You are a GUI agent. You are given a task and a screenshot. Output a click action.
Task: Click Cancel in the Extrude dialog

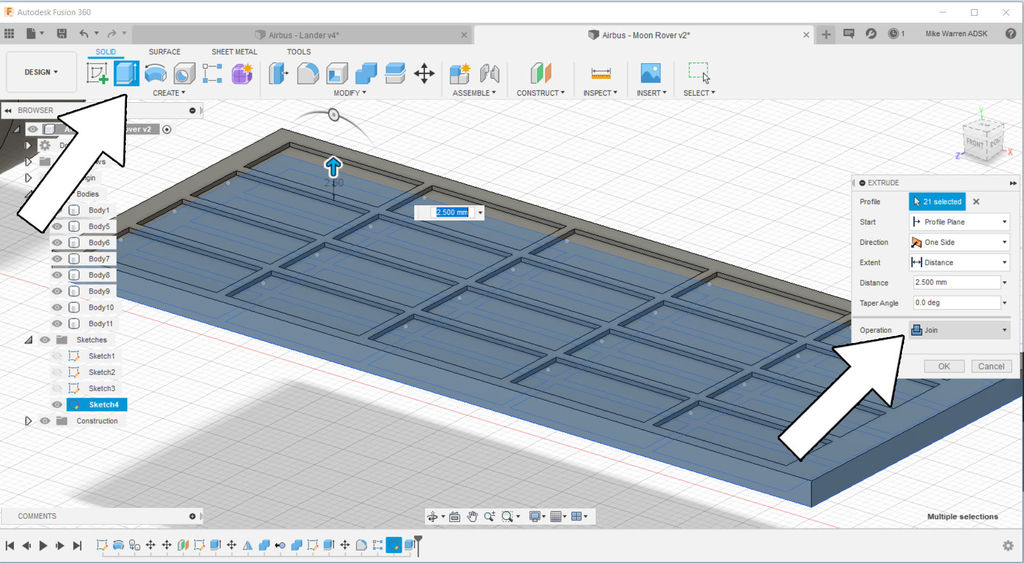(x=990, y=366)
